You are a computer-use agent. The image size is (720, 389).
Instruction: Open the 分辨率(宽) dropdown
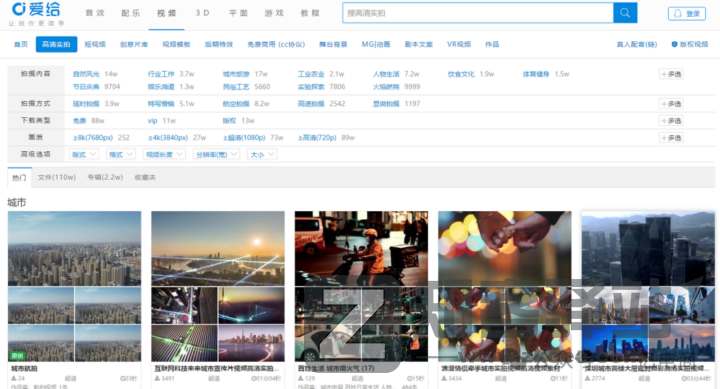pos(216,154)
